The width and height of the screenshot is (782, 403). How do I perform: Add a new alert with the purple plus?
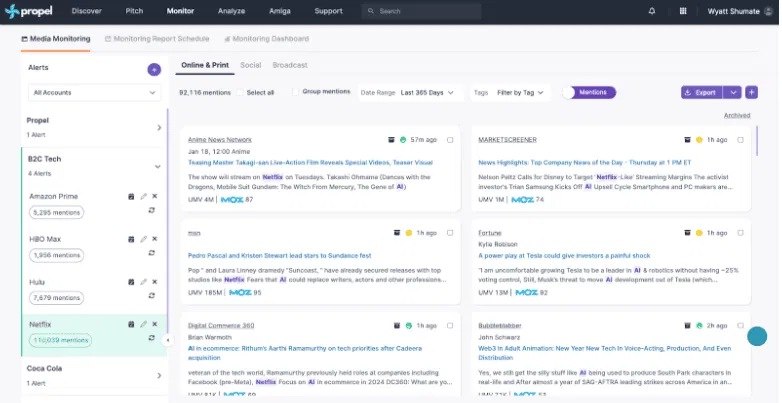click(x=154, y=69)
